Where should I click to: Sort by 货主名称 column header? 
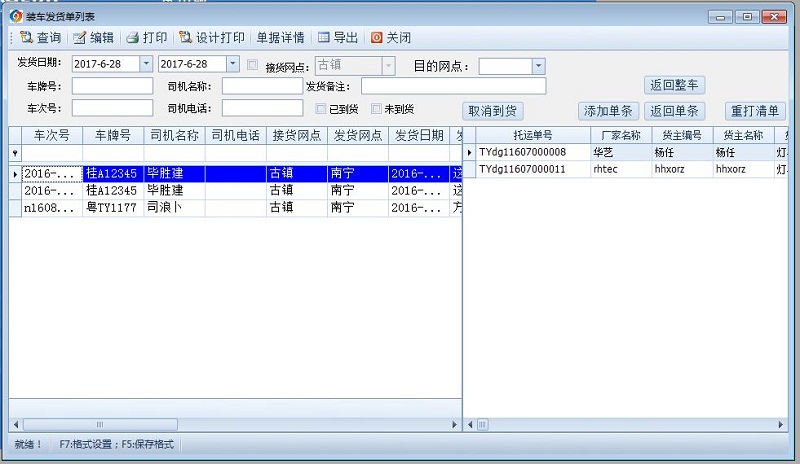[743, 135]
